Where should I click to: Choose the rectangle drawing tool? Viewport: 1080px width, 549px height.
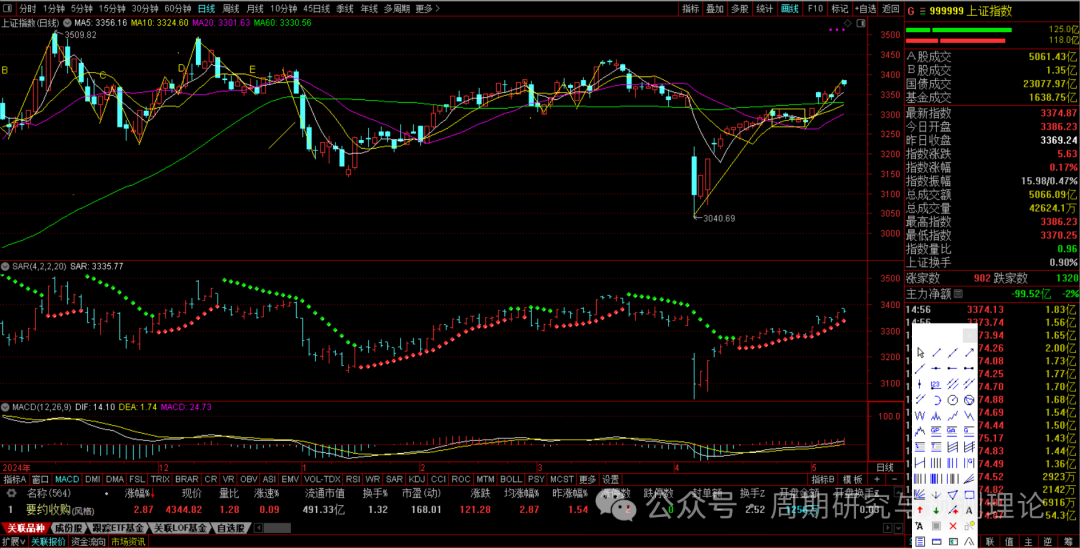click(970, 494)
